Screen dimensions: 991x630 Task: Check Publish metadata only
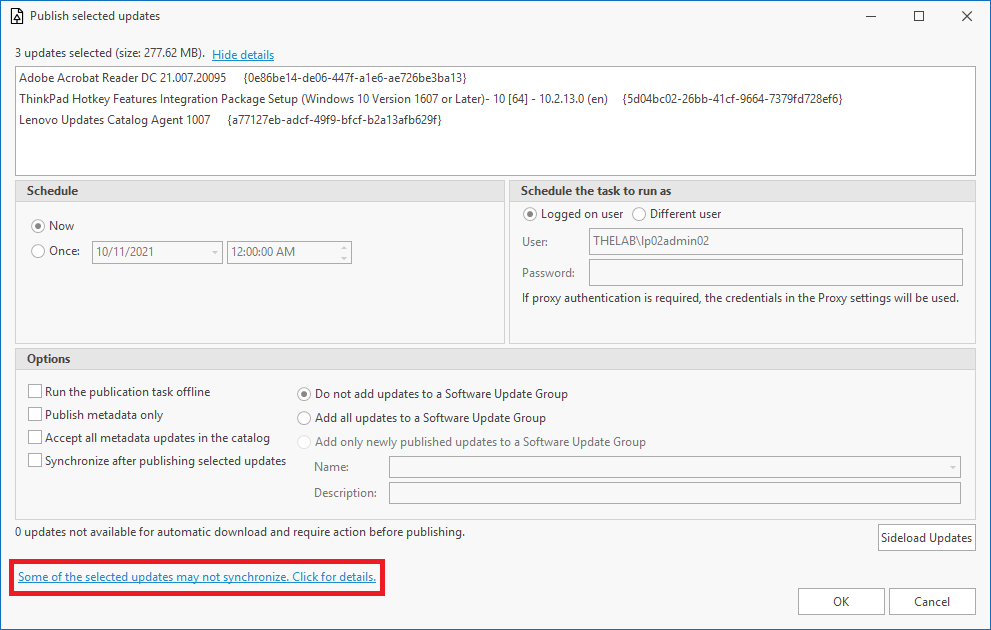click(x=35, y=415)
